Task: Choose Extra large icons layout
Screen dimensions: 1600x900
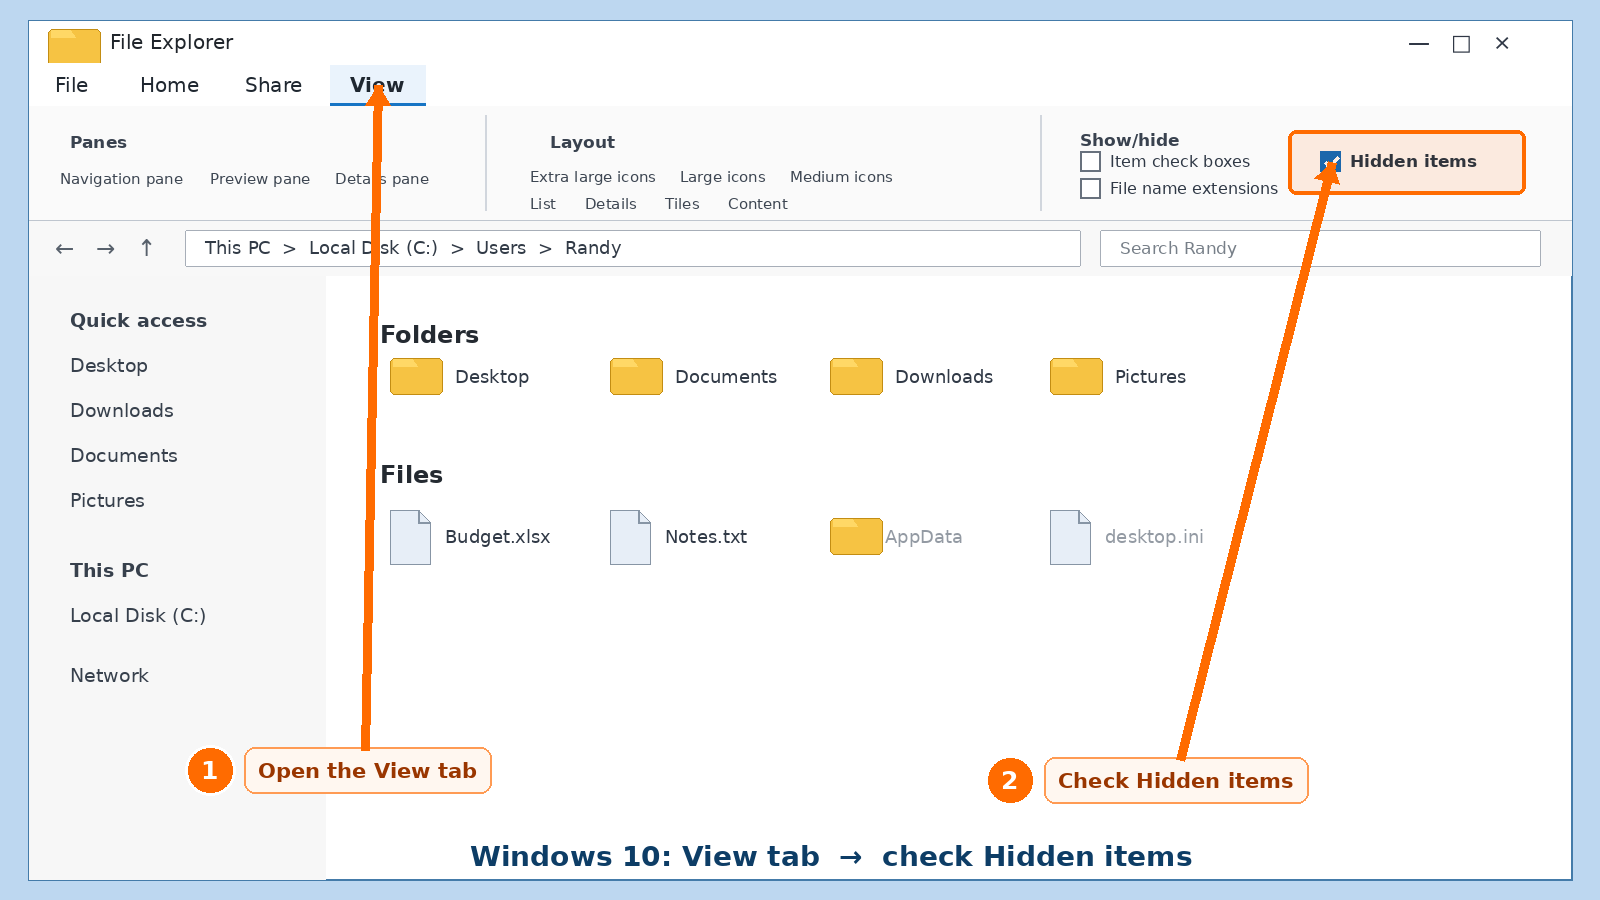Action: (593, 177)
